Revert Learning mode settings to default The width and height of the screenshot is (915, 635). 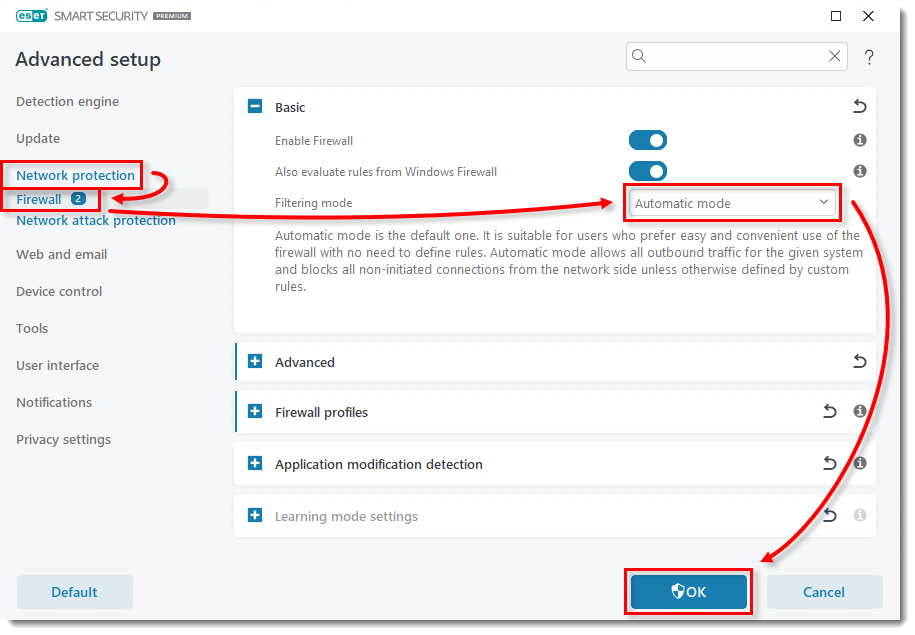pyautogui.click(x=829, y=515)
